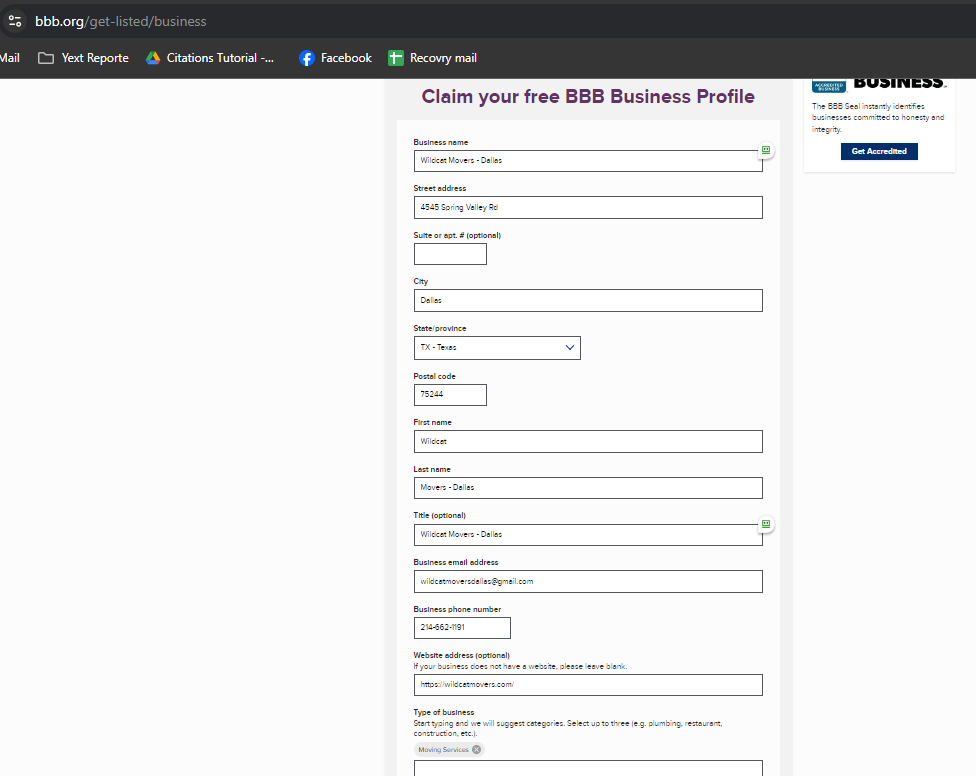Focus the City input field

[588, 301]
